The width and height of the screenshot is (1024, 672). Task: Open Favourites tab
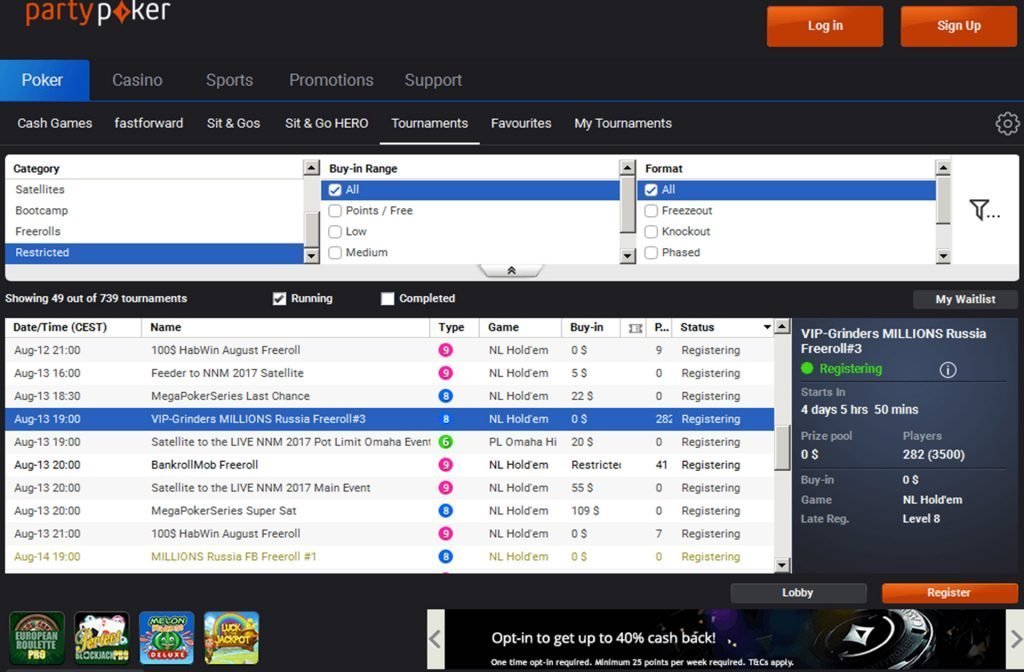[x=521, y=123]
